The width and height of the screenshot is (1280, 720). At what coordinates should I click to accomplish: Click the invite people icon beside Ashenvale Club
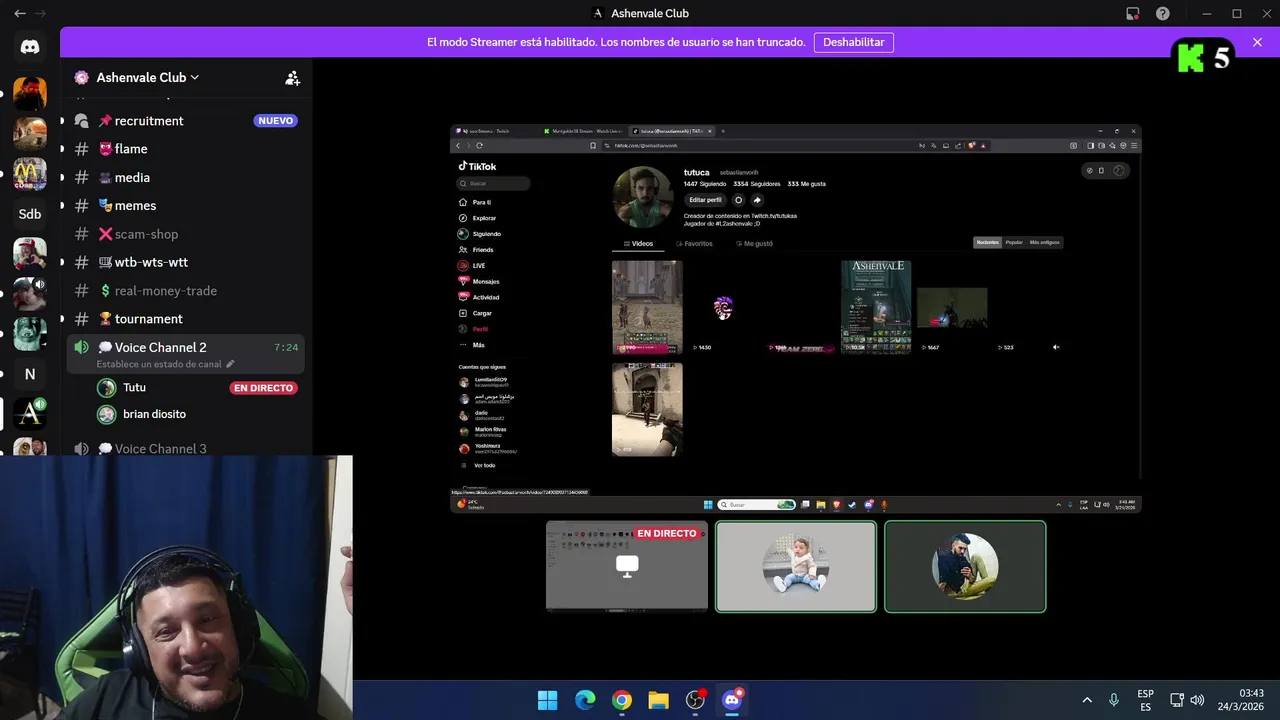[292, 77]
